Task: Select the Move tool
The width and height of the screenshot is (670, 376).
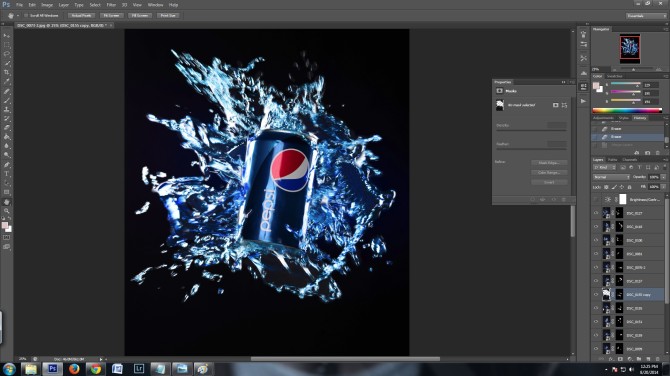Action: [x=6, y=35]
